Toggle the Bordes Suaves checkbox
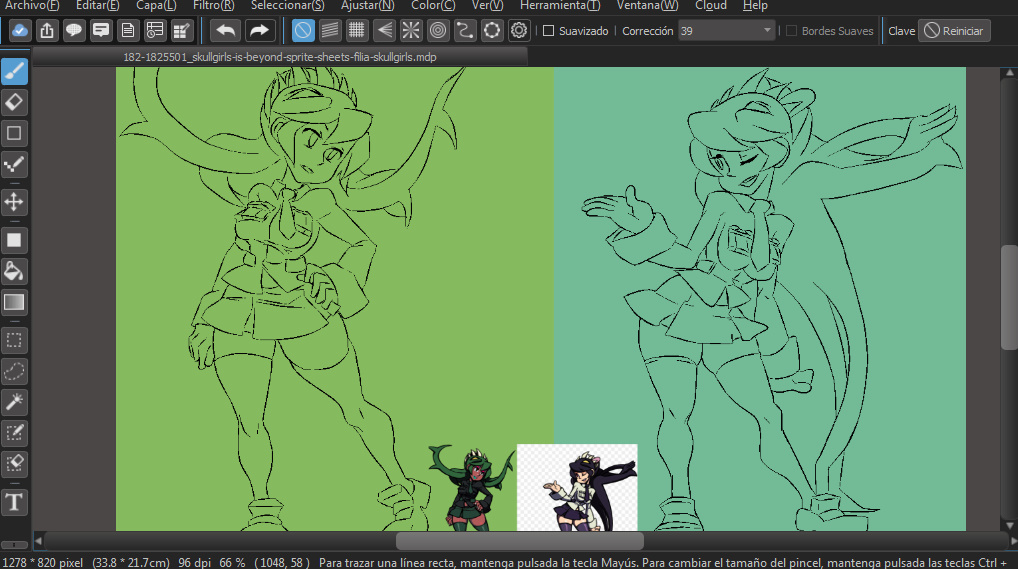The width and height of the screenshot is (1018, 569). pyautogui.click(x=791, y=31)
